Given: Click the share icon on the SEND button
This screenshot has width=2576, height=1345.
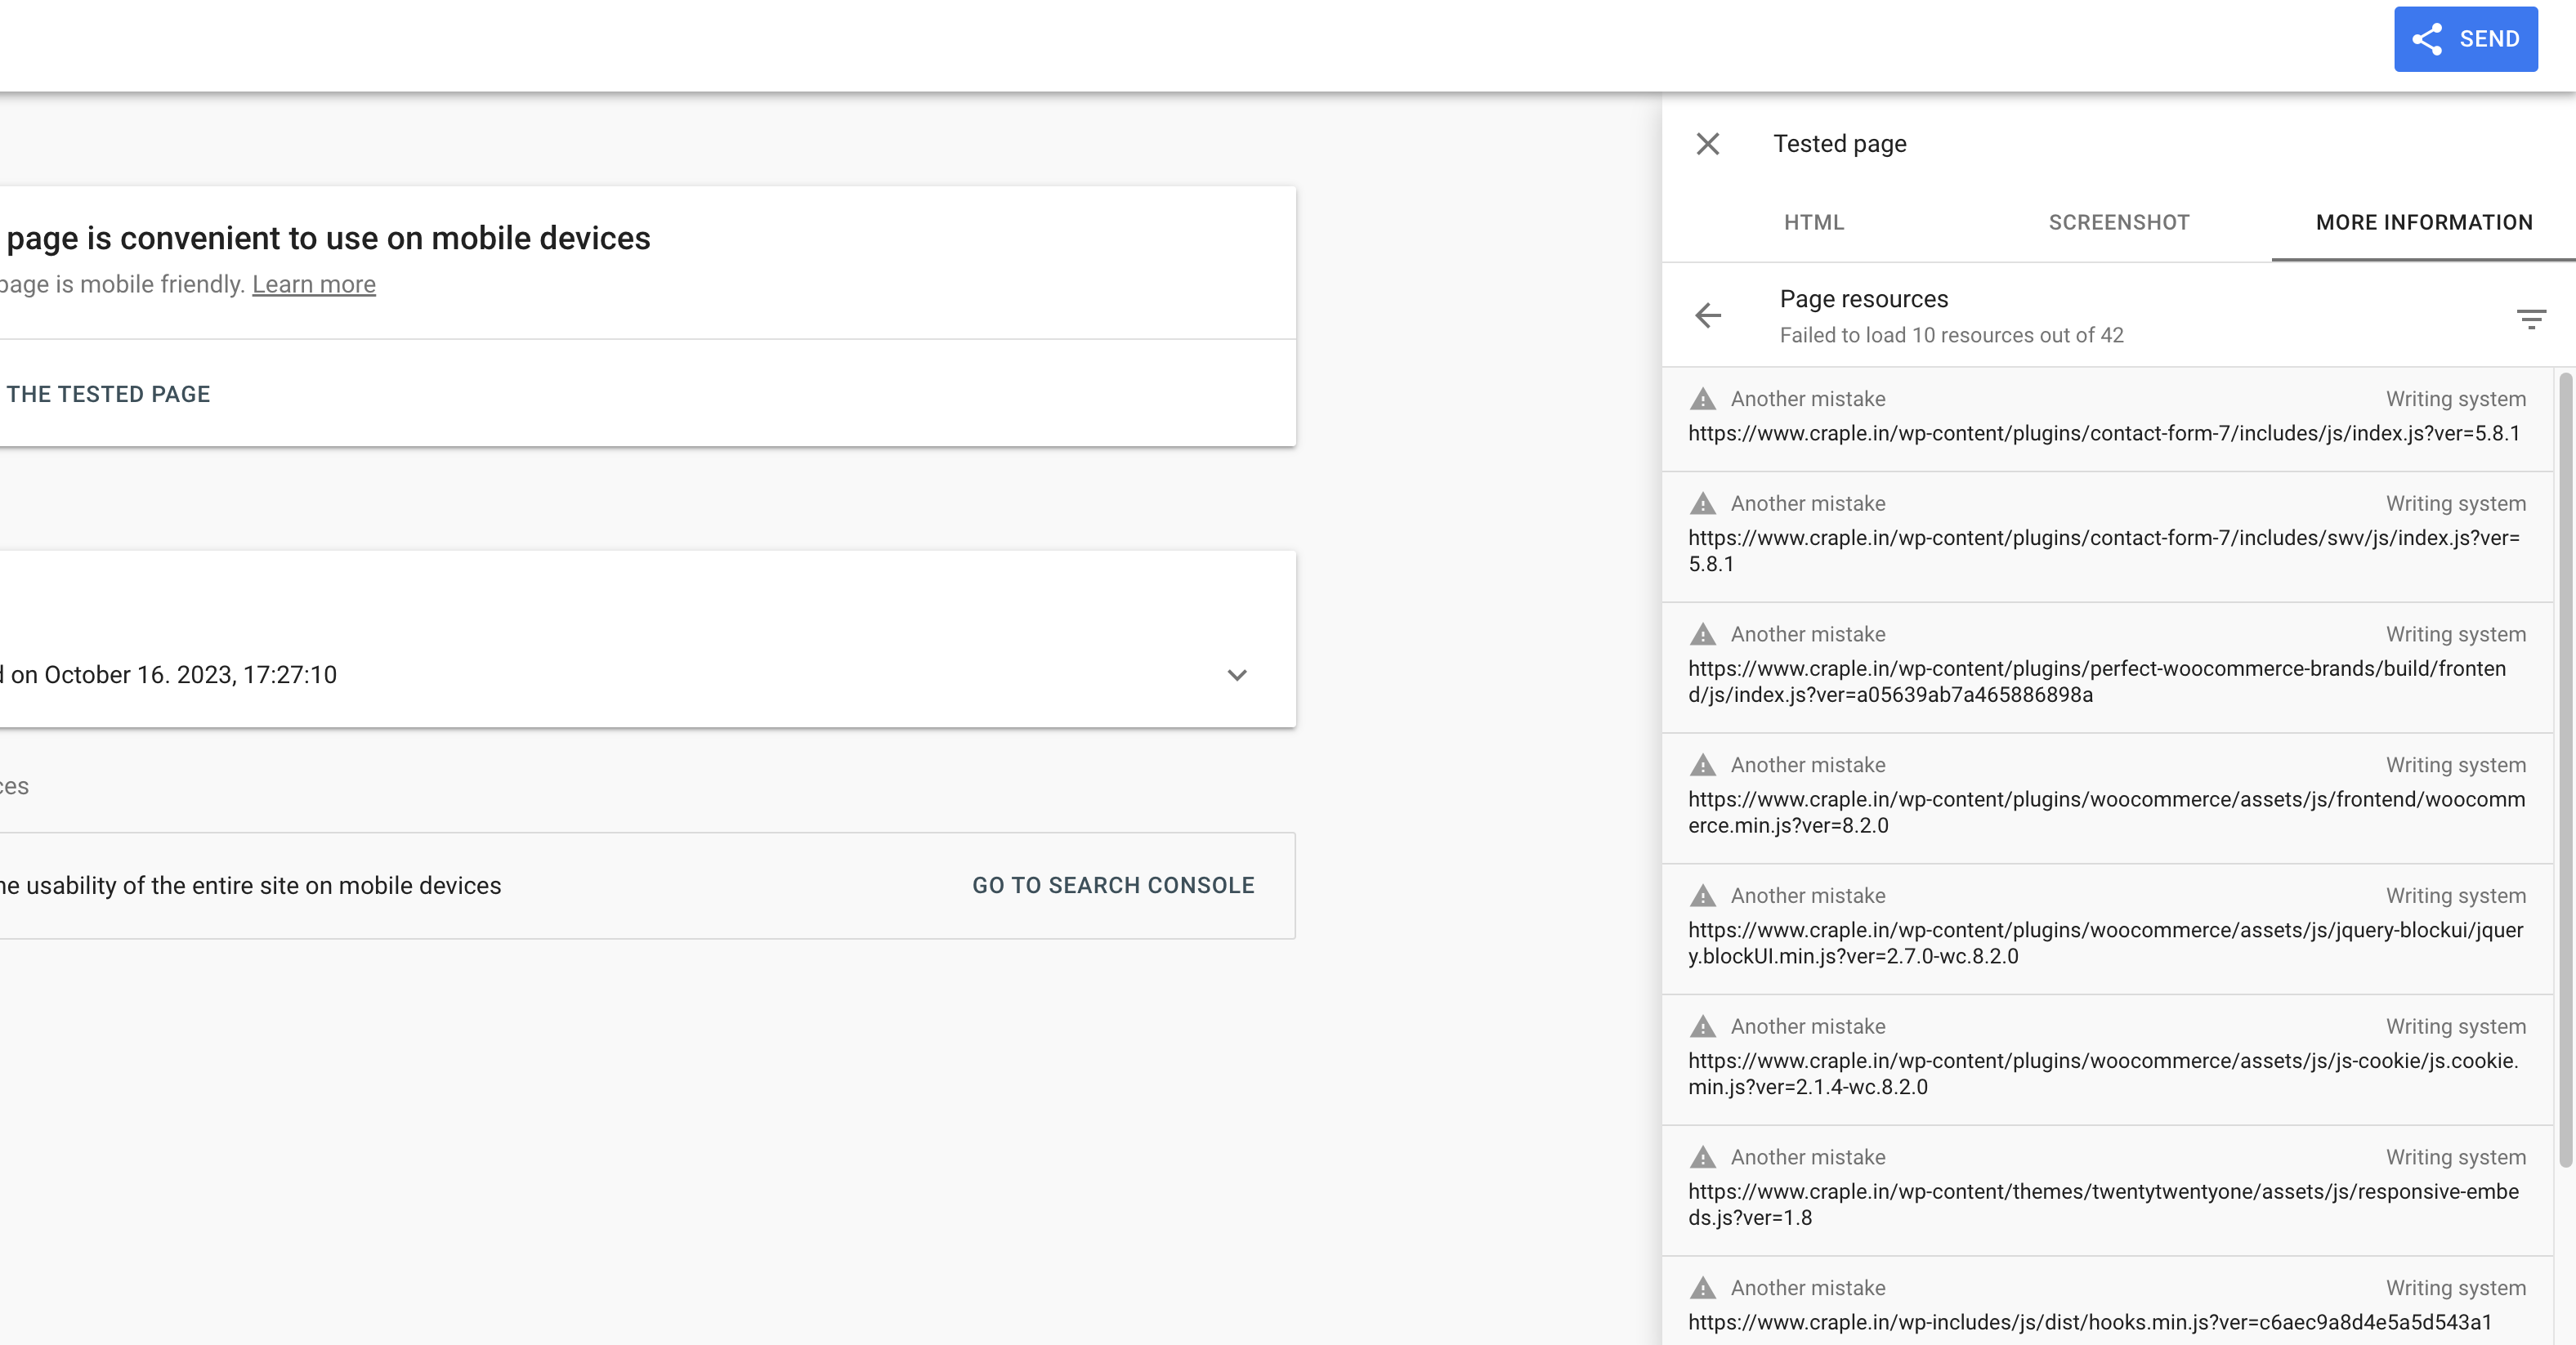Looking at the screenshot, I should coord(2427,39).
